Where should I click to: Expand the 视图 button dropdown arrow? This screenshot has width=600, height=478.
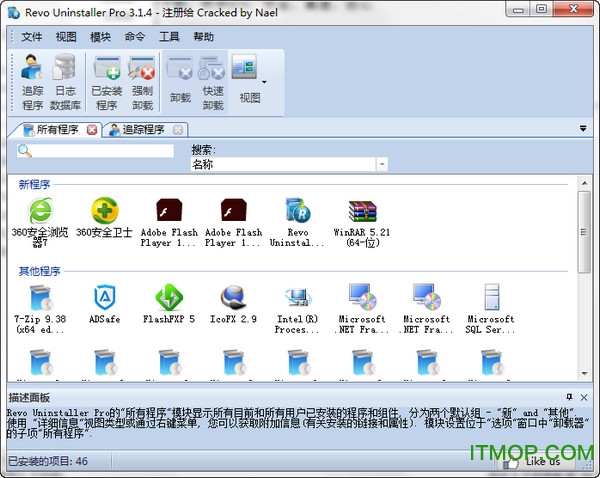coord(264,82)
